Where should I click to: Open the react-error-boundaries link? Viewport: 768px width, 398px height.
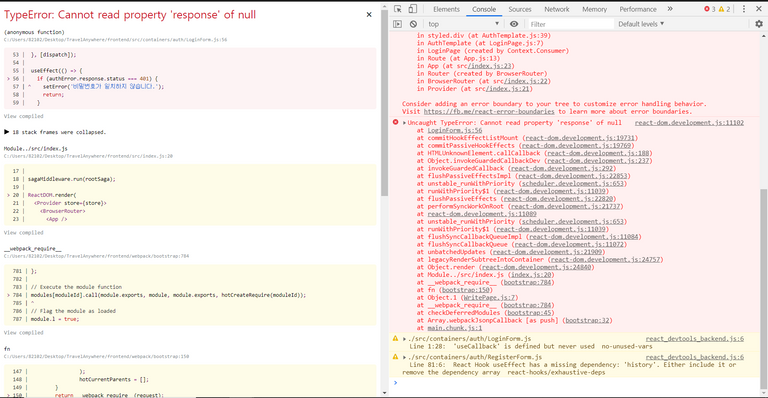tap(489, 111)
